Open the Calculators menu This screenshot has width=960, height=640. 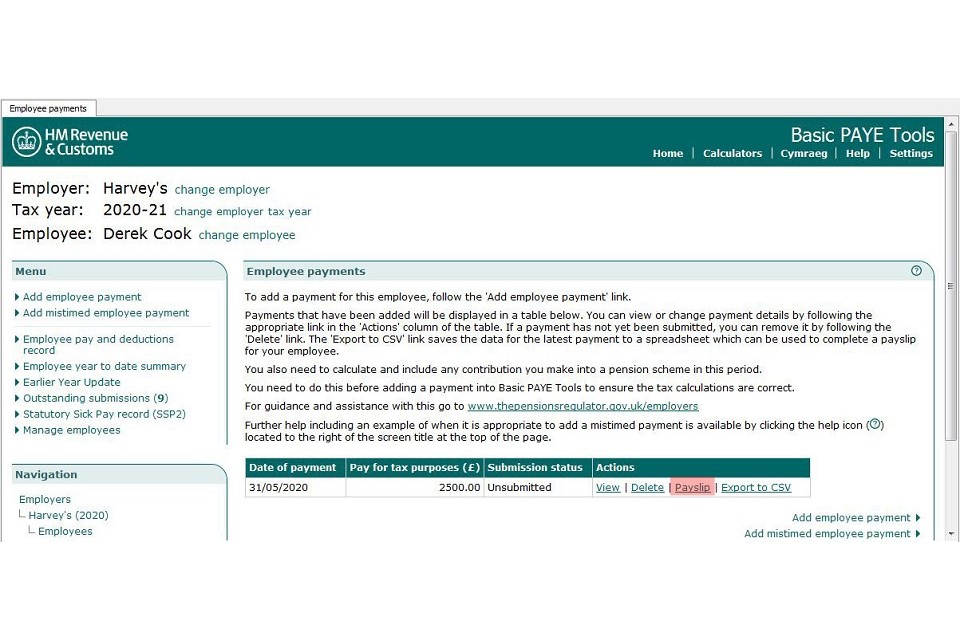(x=732, y=153)
